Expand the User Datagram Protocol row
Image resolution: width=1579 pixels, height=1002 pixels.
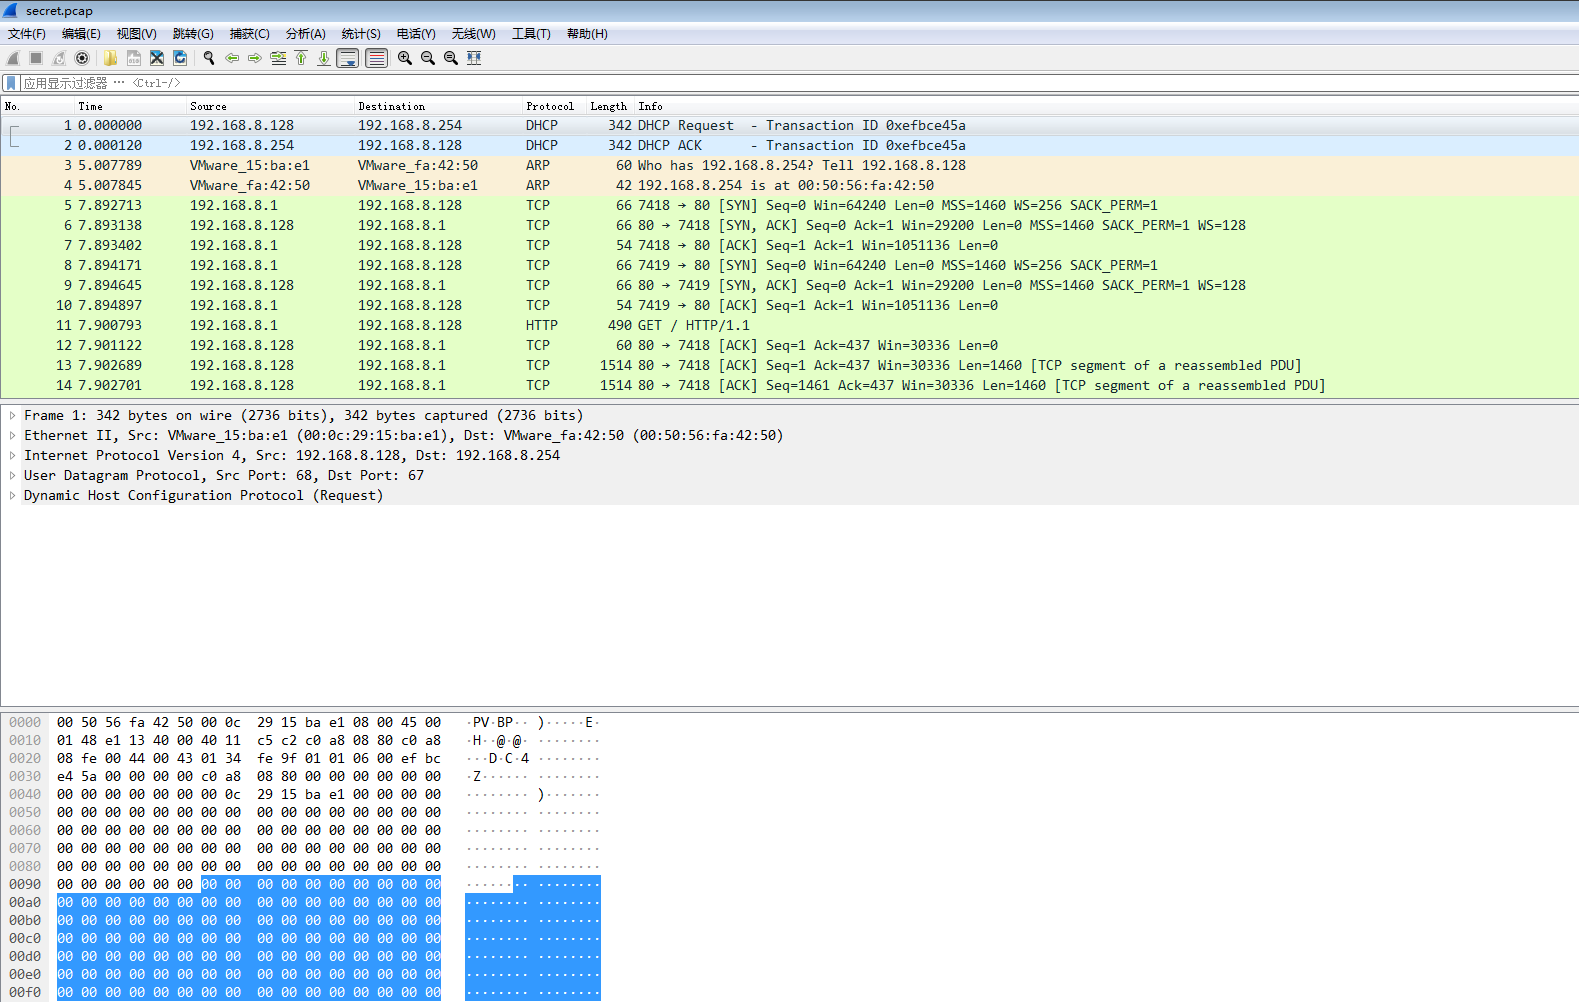pos(12,475)
